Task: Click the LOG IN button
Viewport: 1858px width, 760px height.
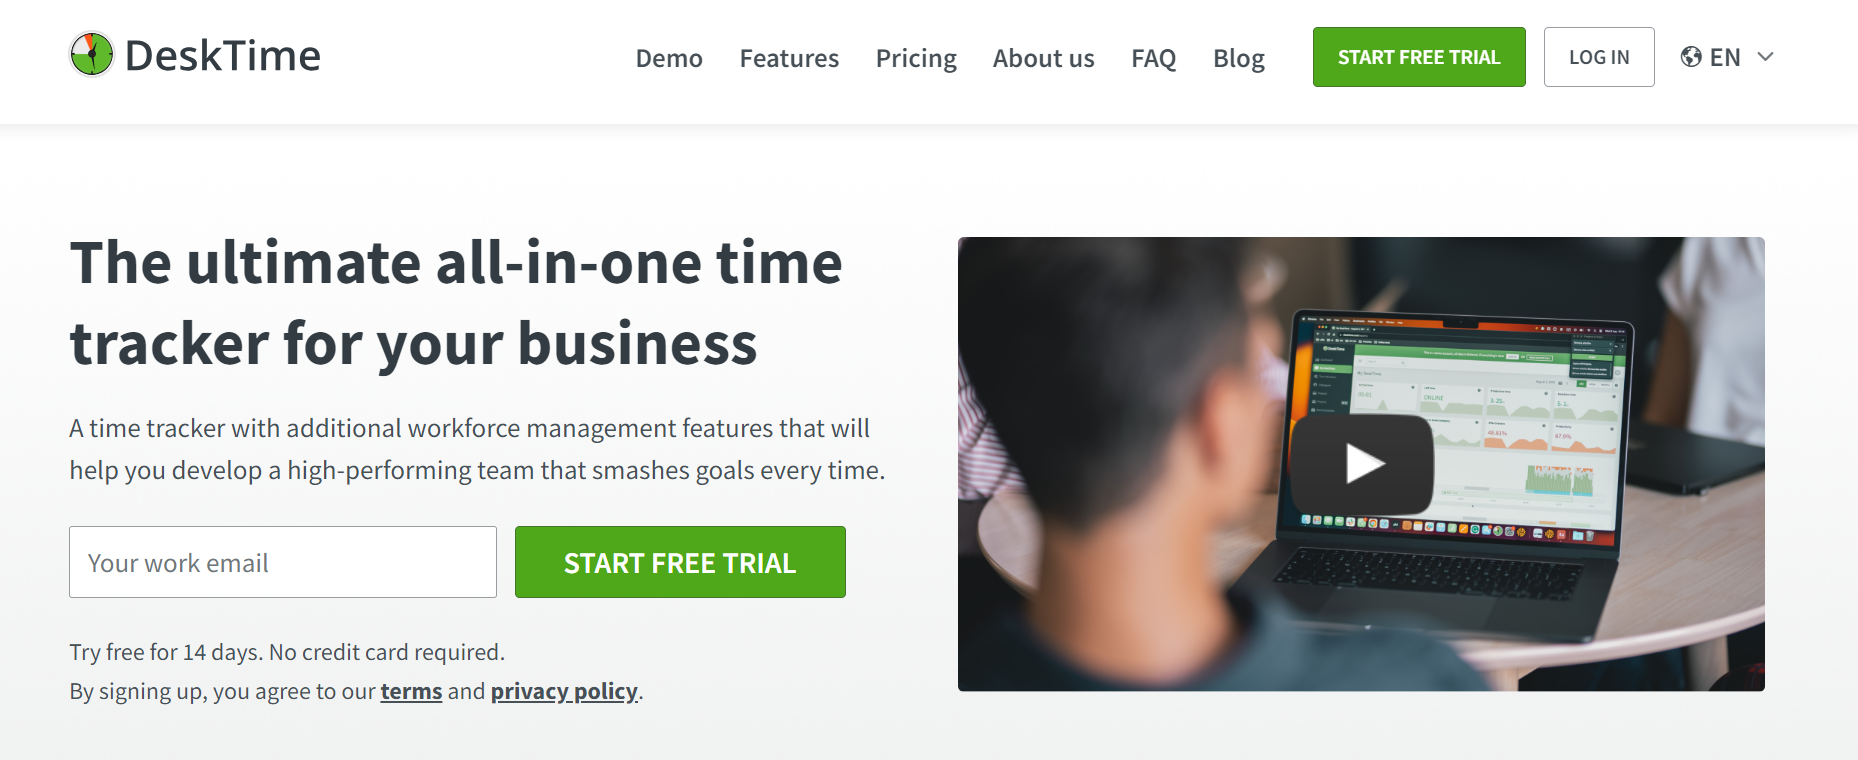Action: [x=1598, y=57]
